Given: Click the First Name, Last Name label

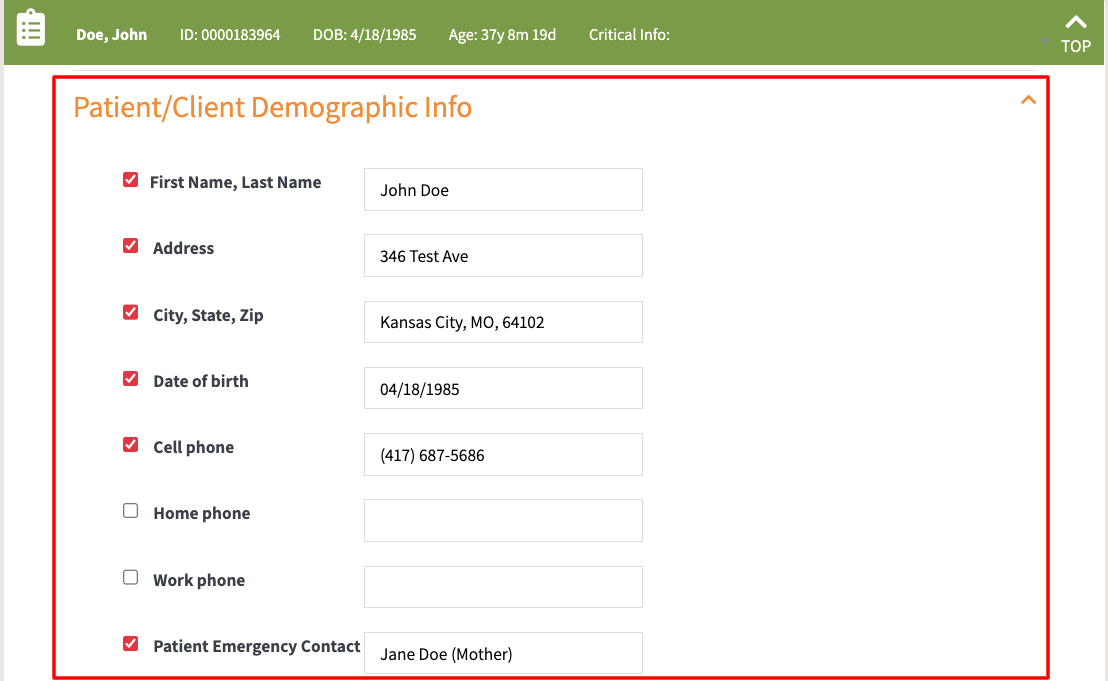Looking at the screenshot, I should [x=235, y=182].
